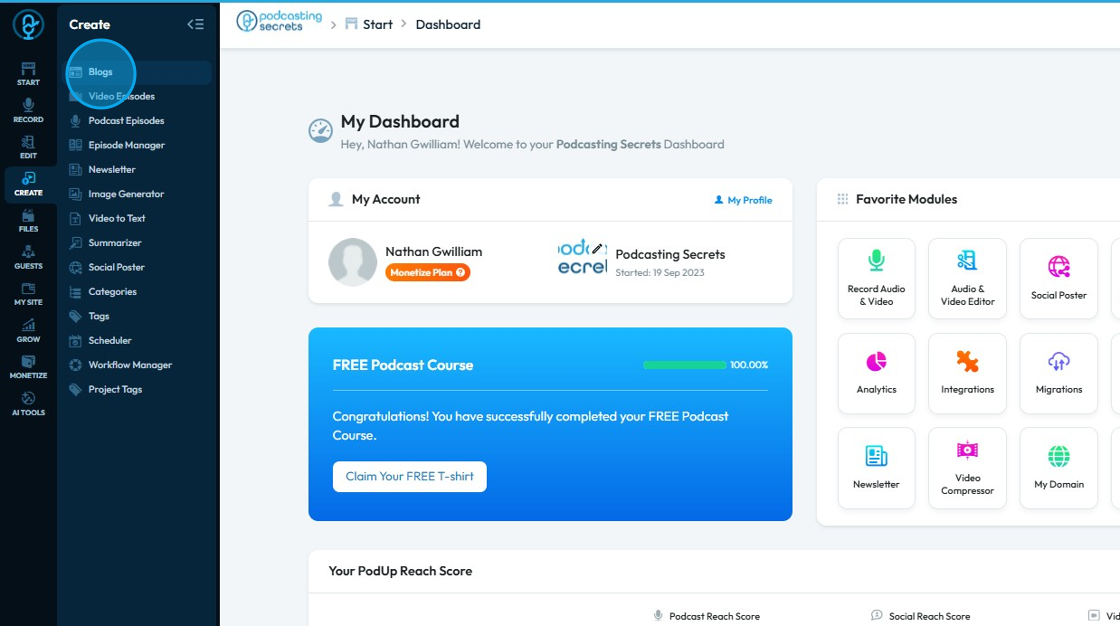Image resolution: width=1120 pixels, height=626 pixels.
Task: Click the Monetize Plan badge
Action: 427,272
